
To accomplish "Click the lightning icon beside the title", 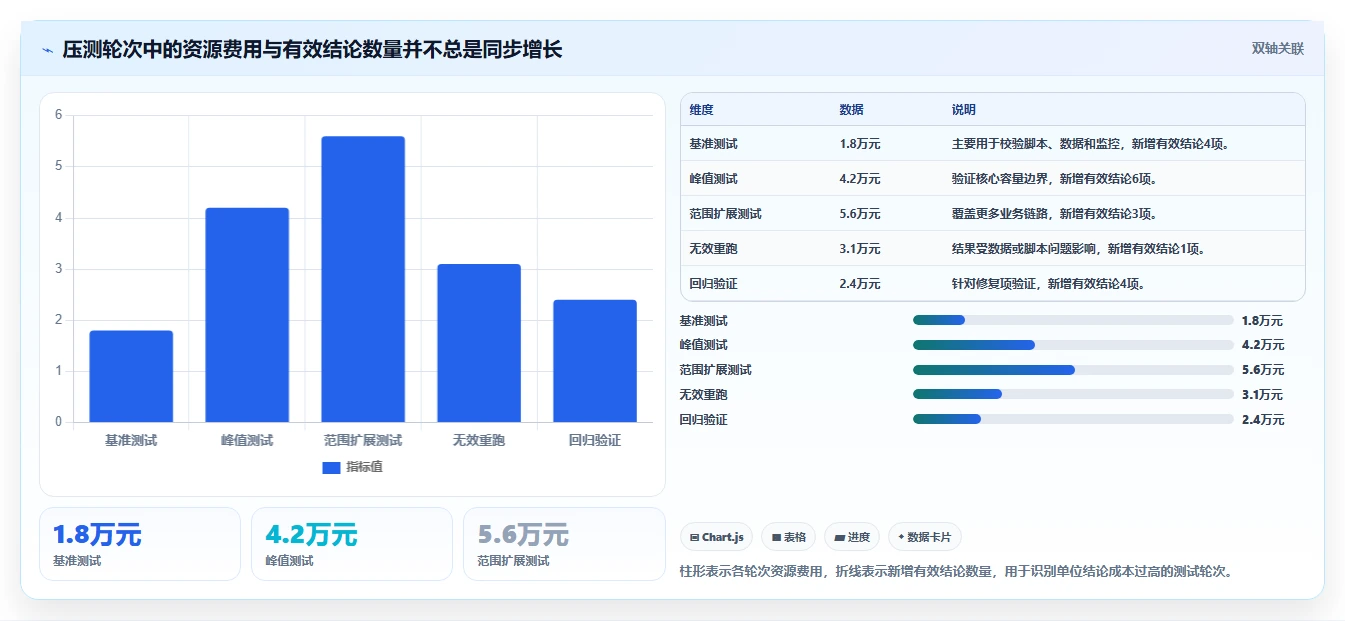I will (47, 50).
